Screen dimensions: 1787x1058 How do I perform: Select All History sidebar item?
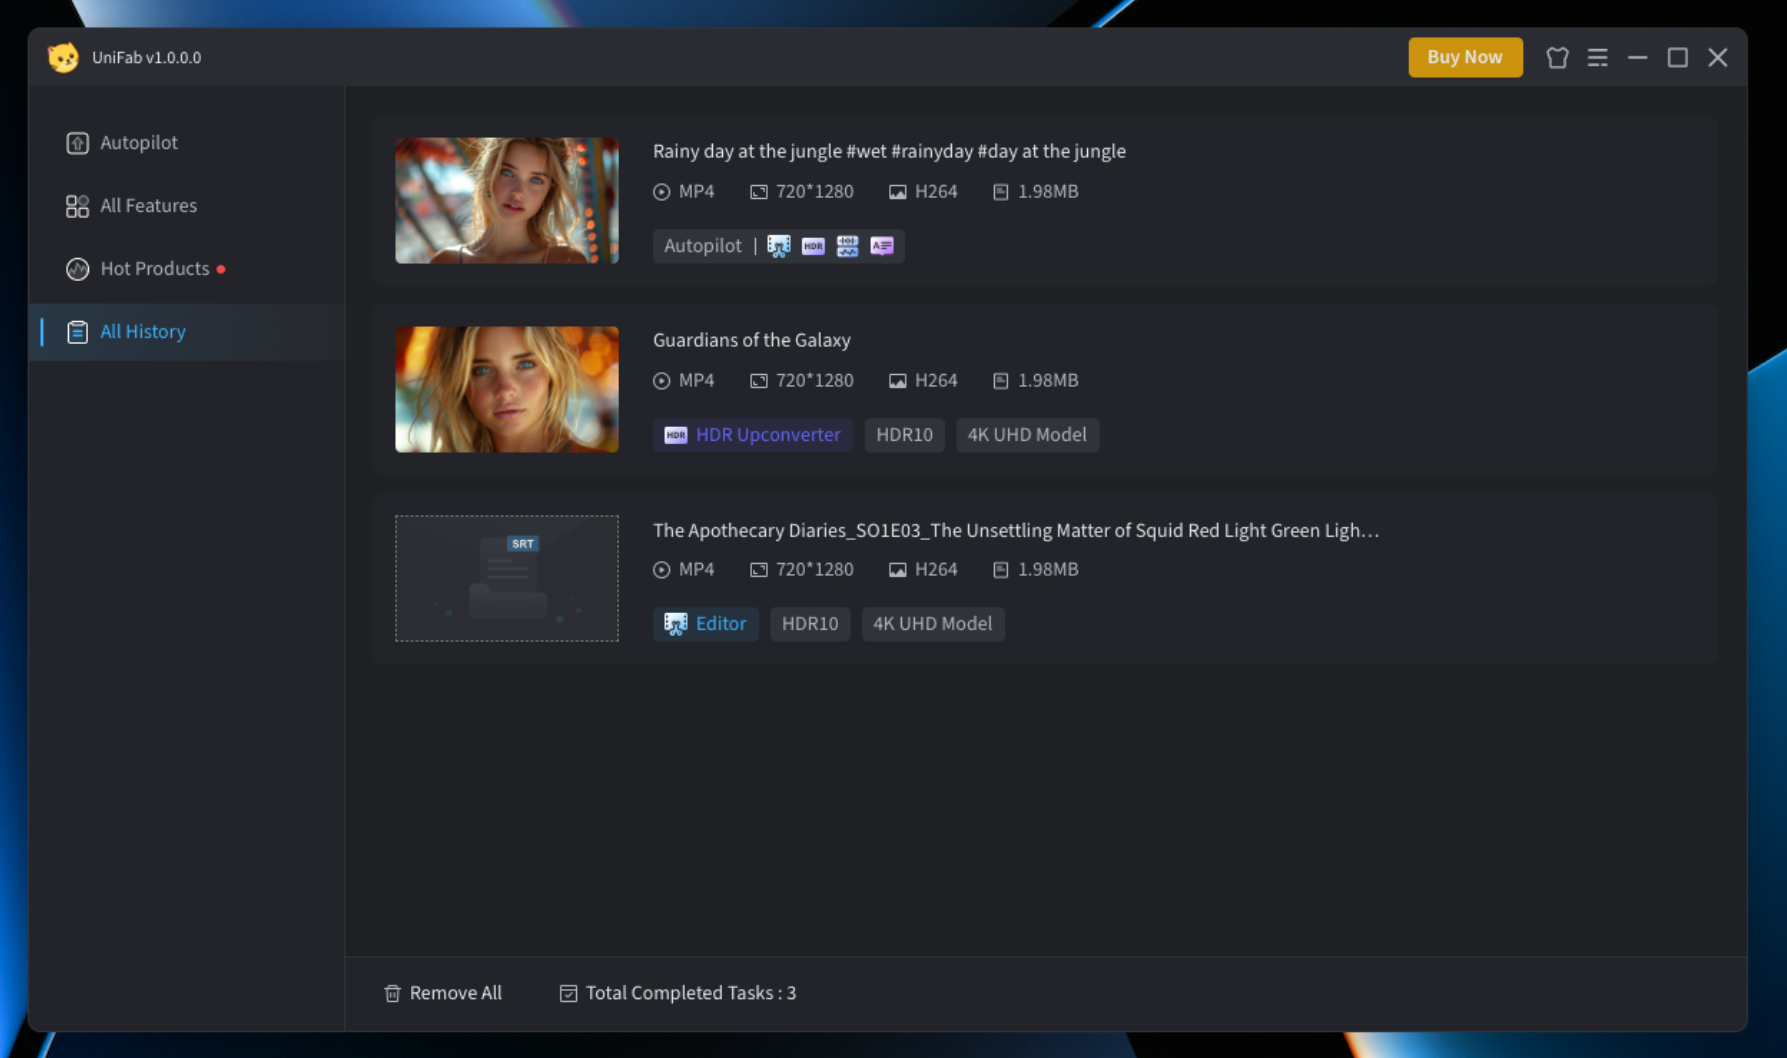(x=186, y=331)
